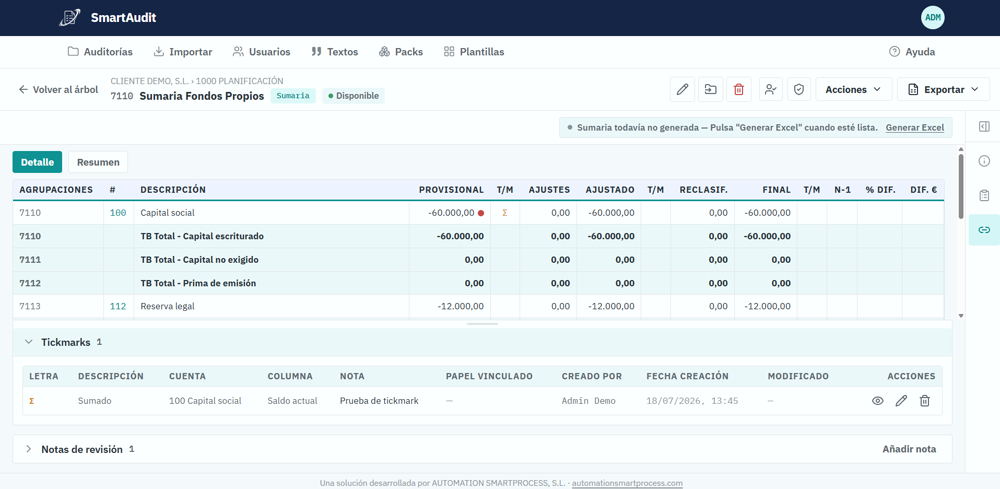
Task: Click the AGRUPACIONES column header
Action: [x=56, y=189]
